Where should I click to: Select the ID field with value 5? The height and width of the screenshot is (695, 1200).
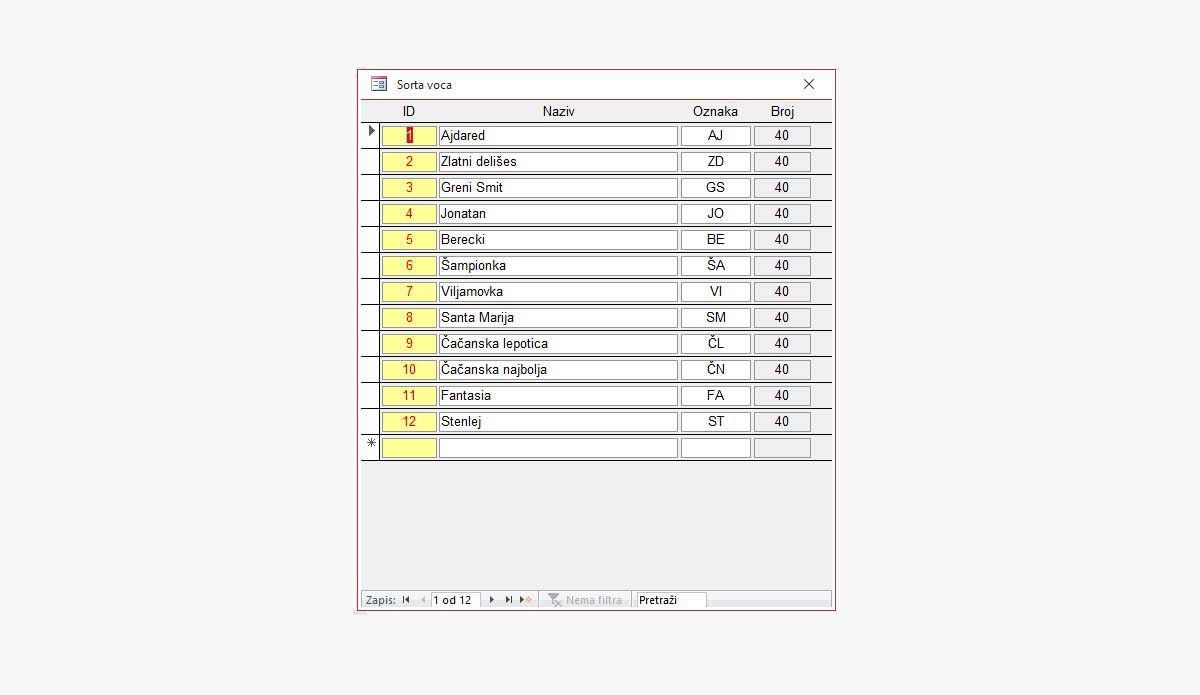click(x=409, y=239)
